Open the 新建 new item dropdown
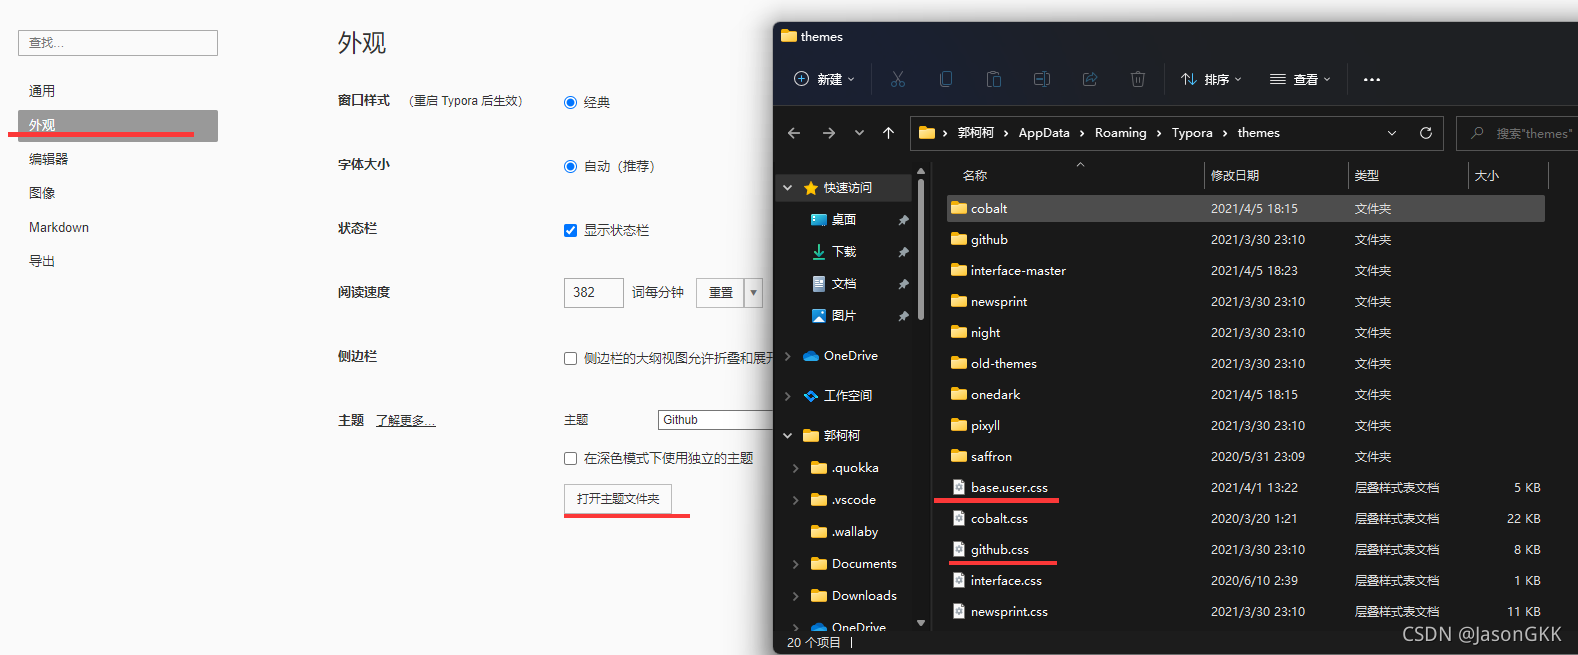Viewport: 1578px width, 655px height. point(824,79)
